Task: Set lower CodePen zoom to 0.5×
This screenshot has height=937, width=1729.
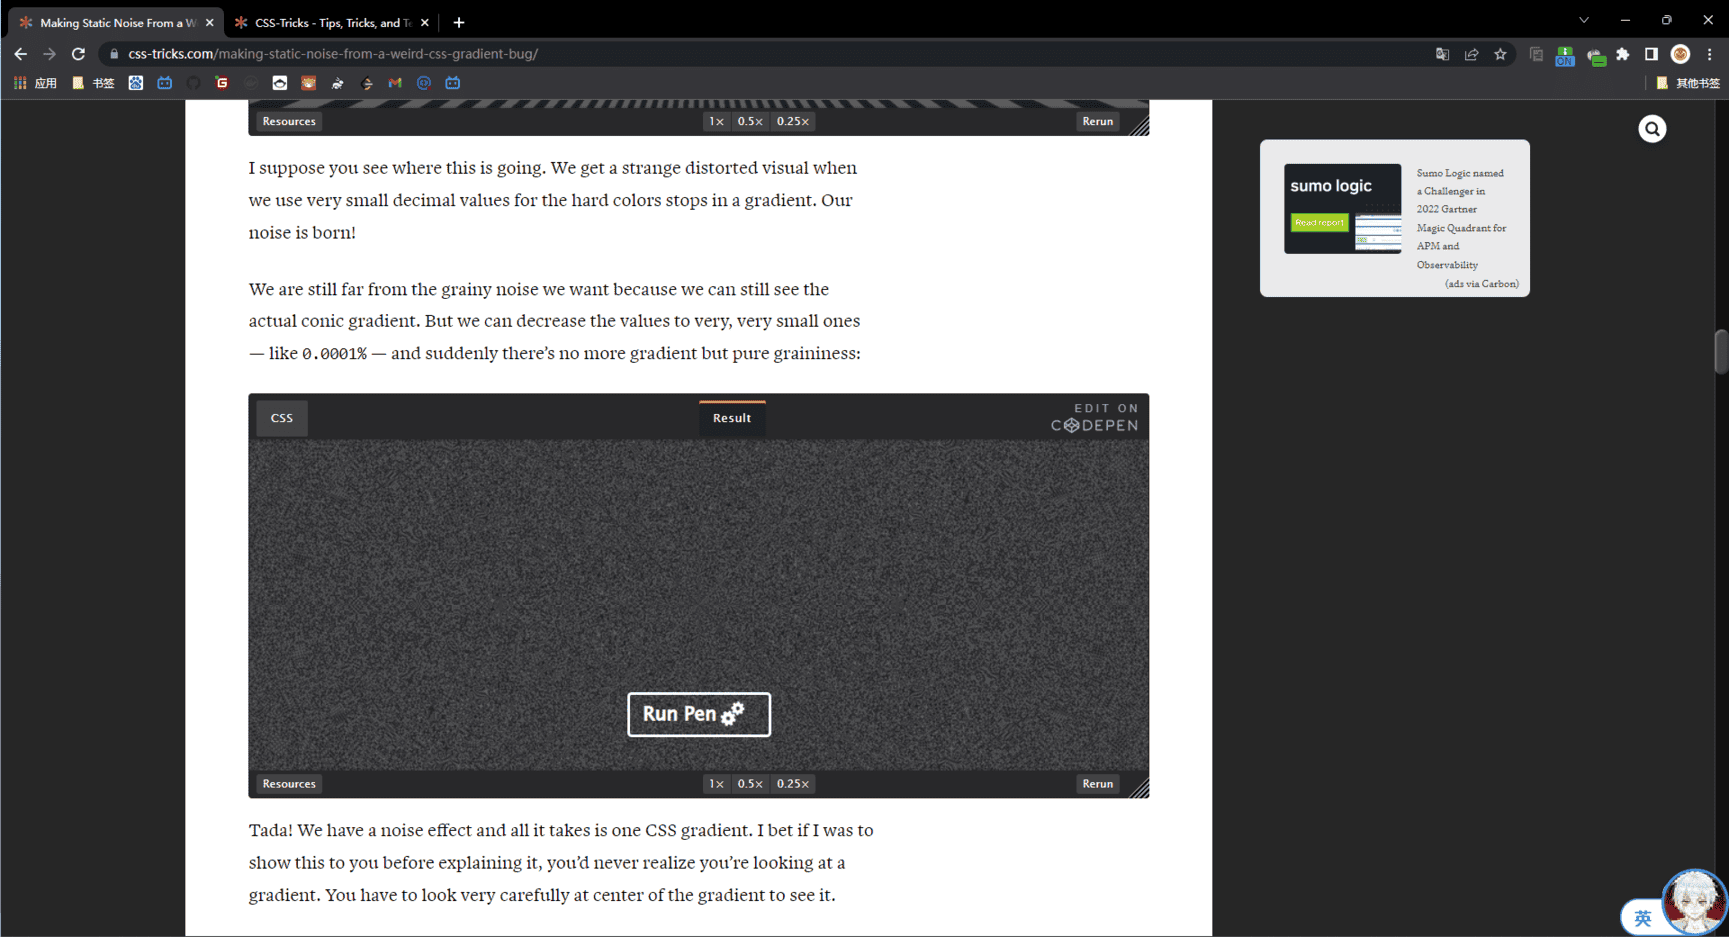Action: tap(750, 784)
